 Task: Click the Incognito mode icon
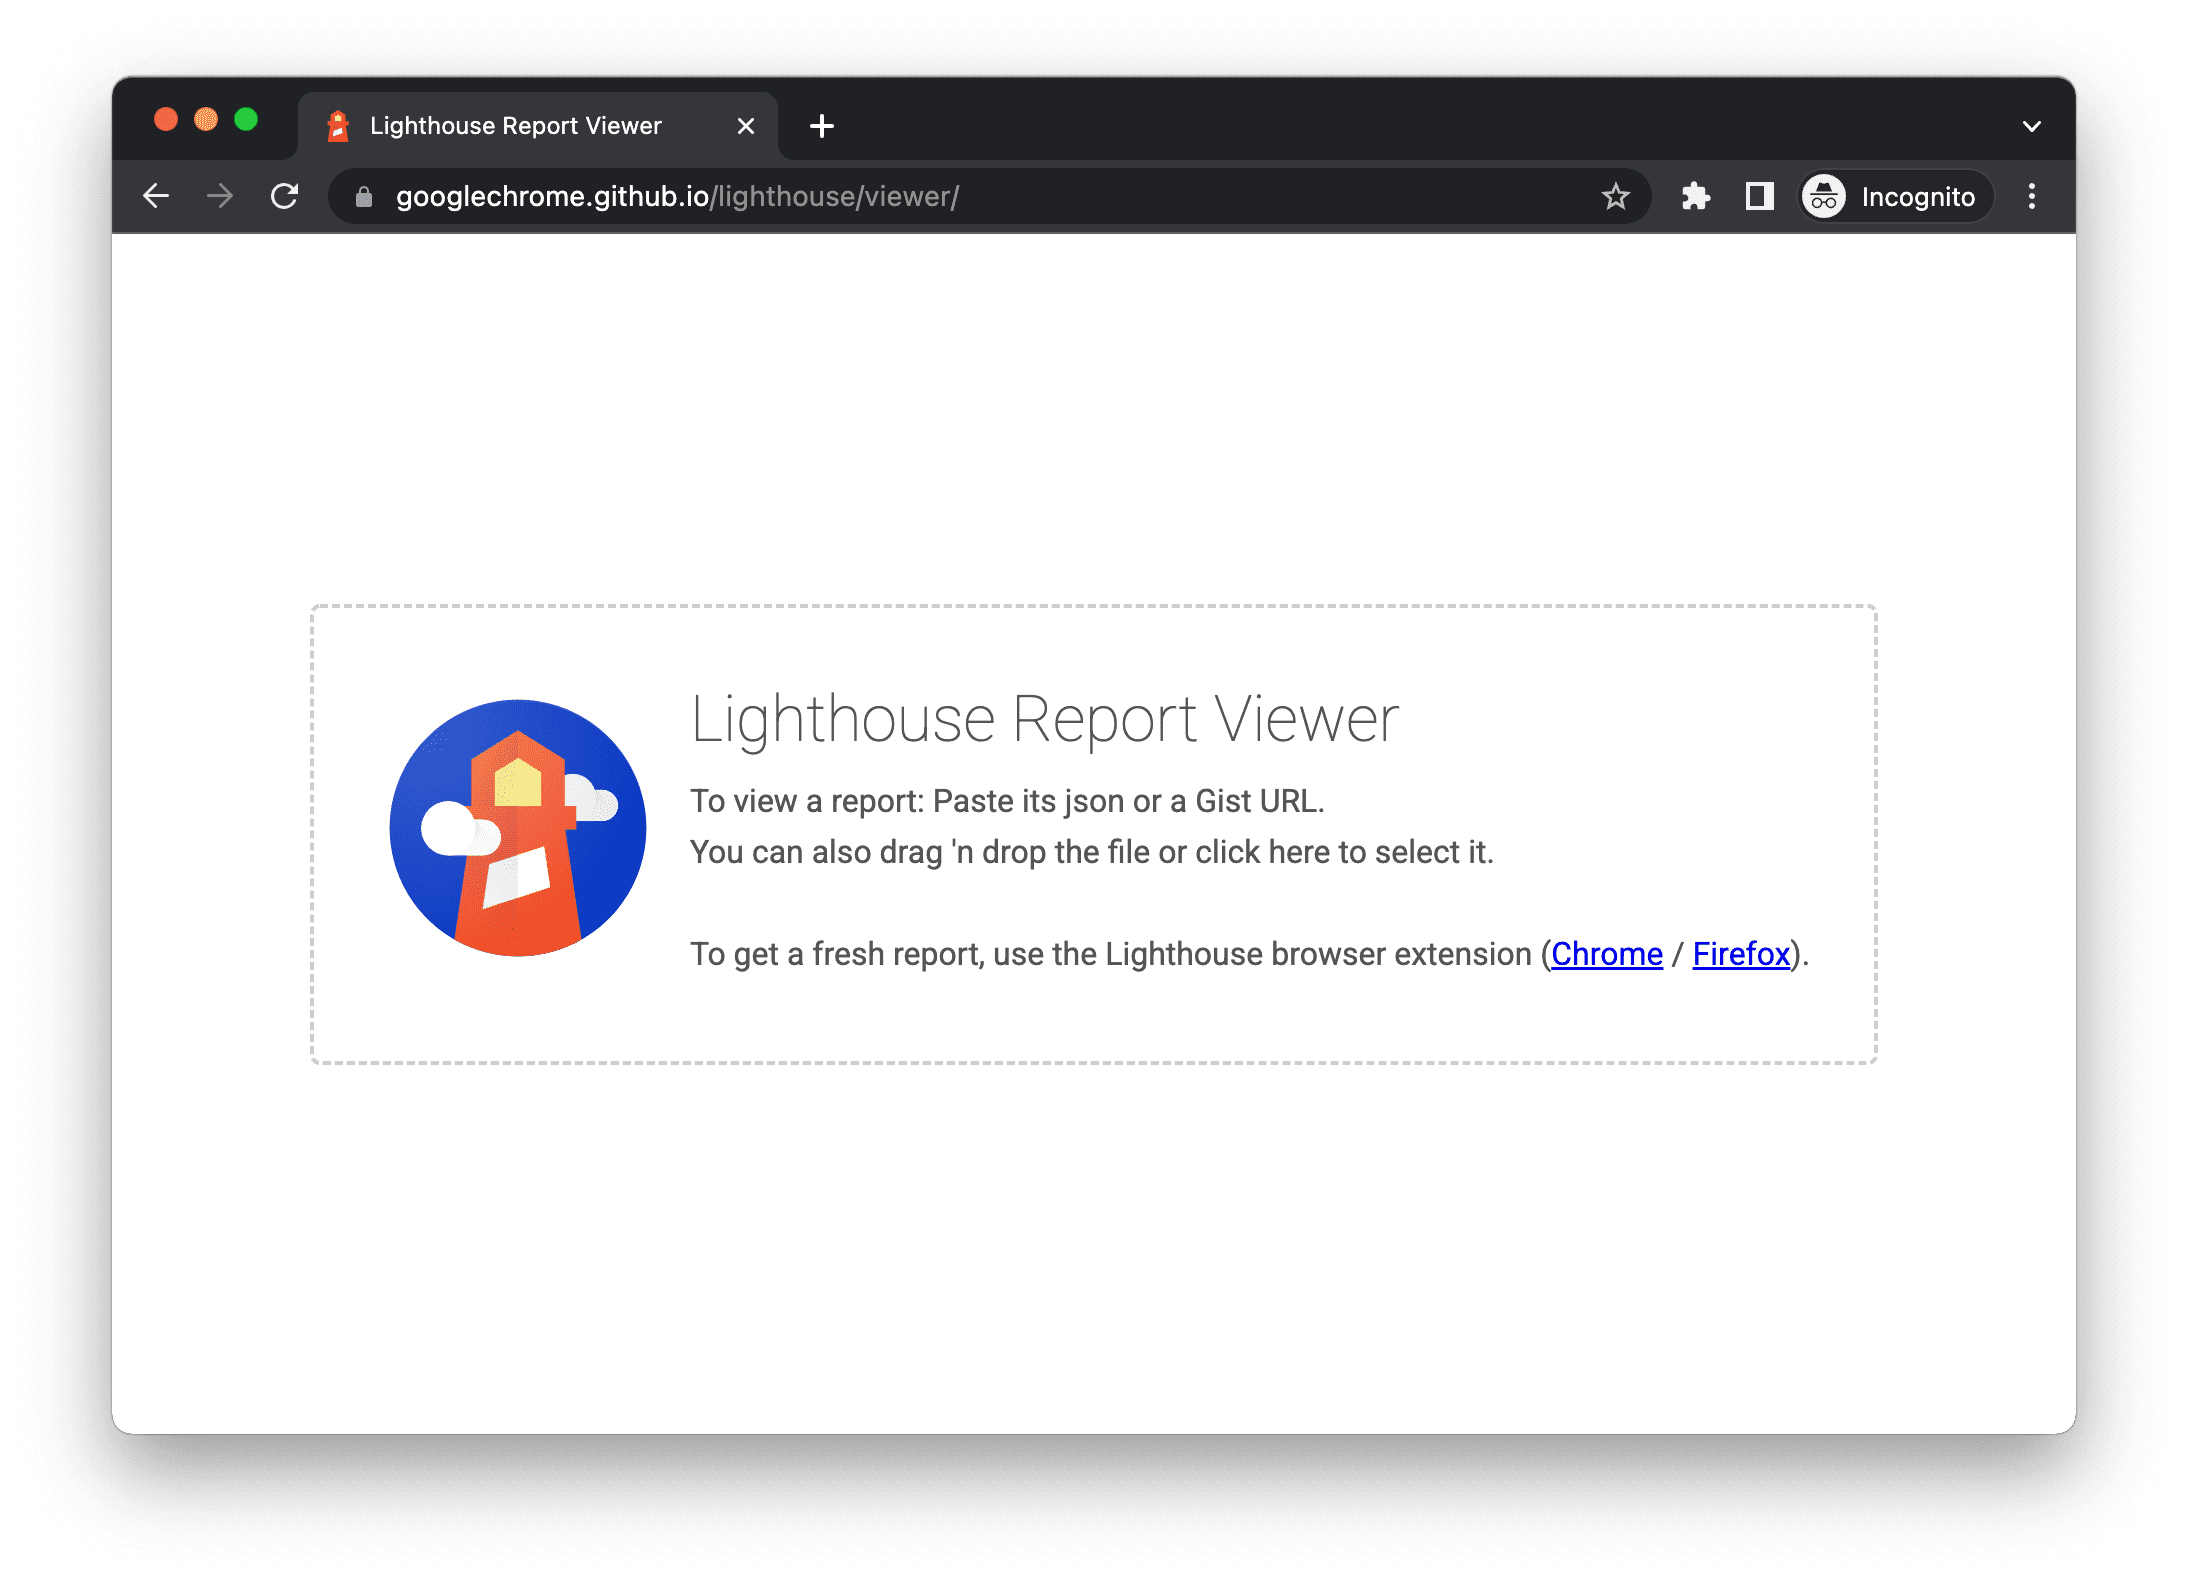[x=1823, y=194]
